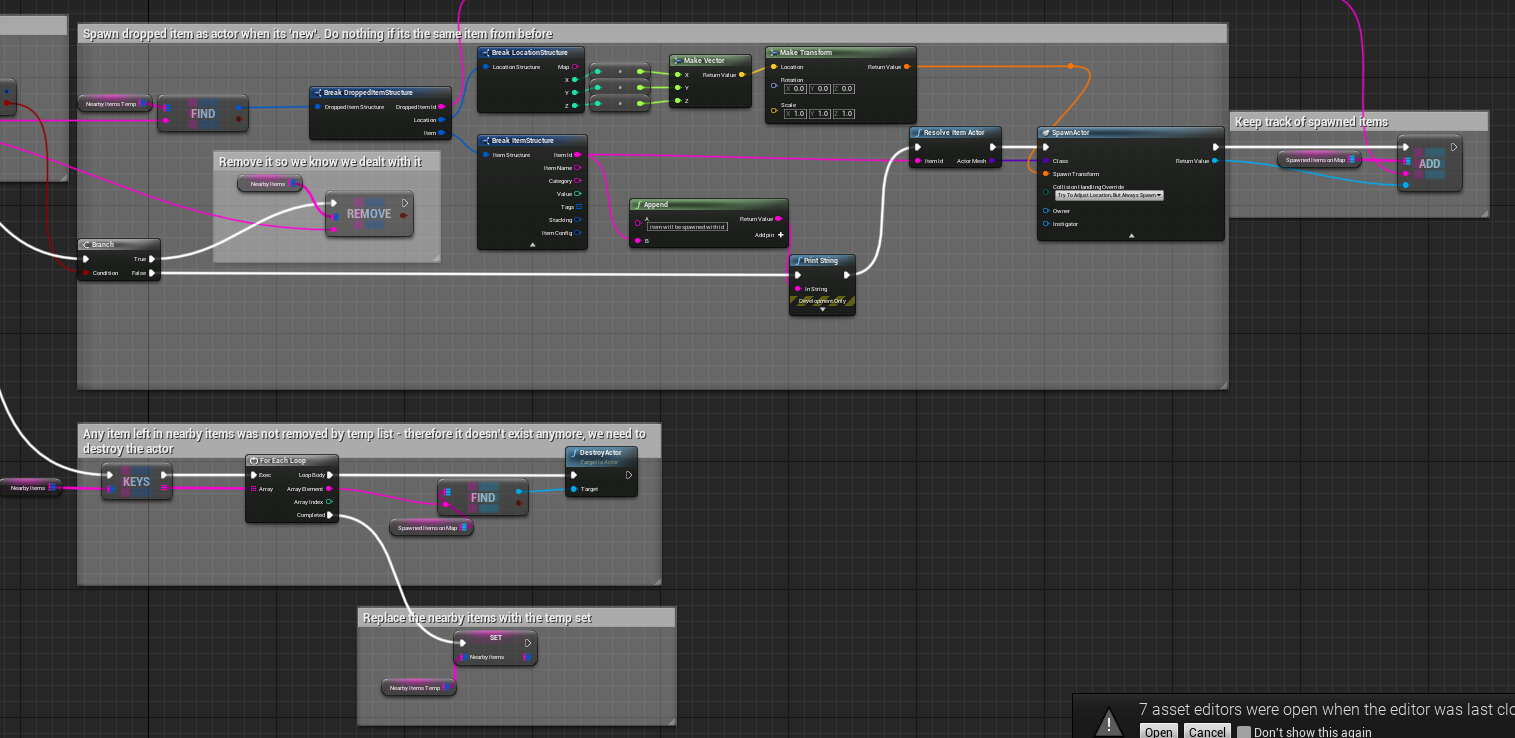Image resolution: width=1515 pixels, height=738 pixels.
Task: Open Collision Handling Override dropdown
Action: click(1109, 195)
